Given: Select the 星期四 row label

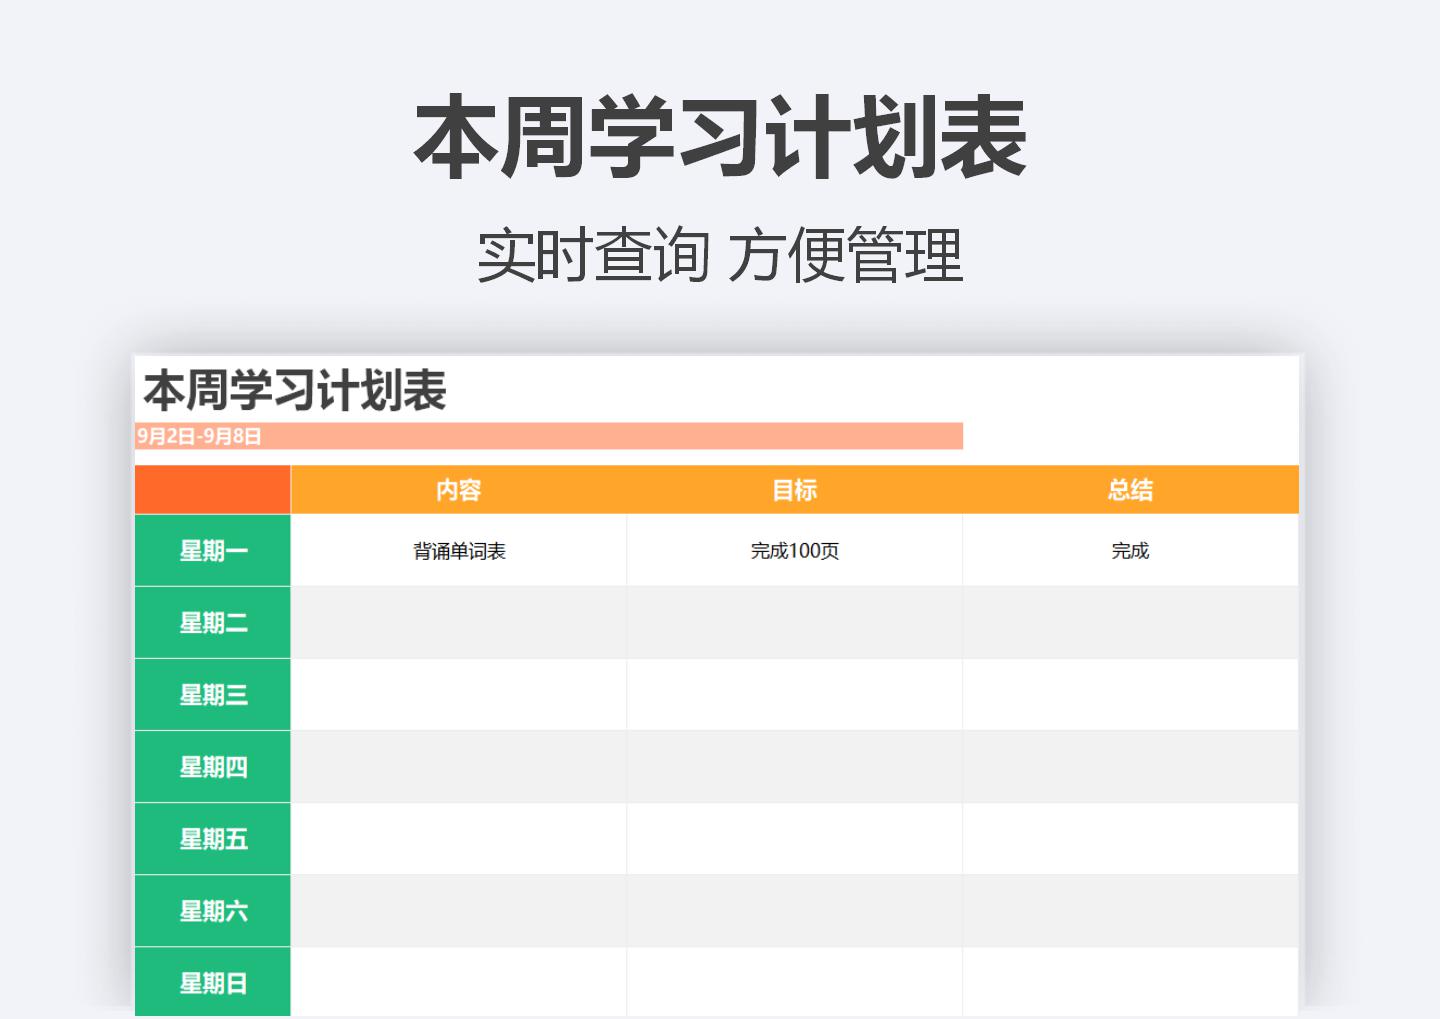Looking at the screenshot, I should pos(212,766).
